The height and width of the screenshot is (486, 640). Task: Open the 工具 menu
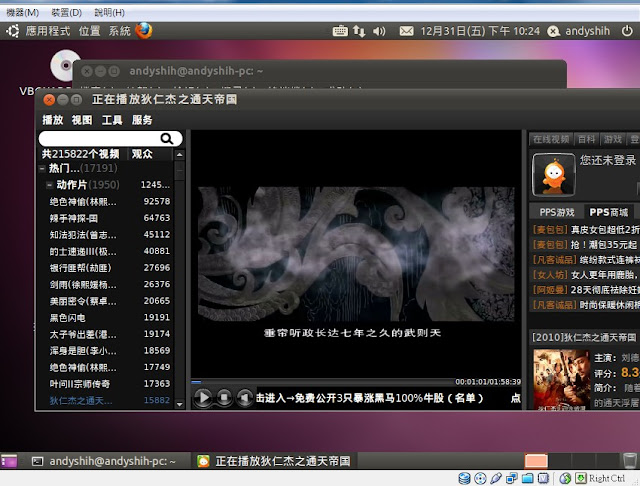[x=112, y=120]
